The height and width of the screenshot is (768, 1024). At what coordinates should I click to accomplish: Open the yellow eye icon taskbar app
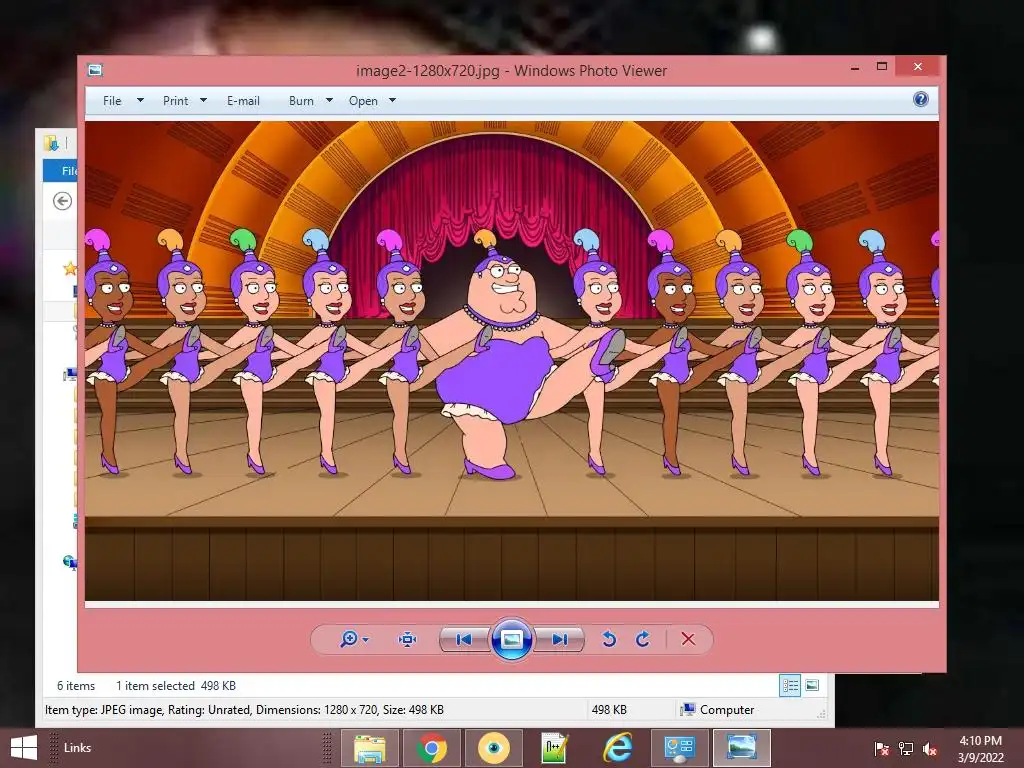(494, 748)
